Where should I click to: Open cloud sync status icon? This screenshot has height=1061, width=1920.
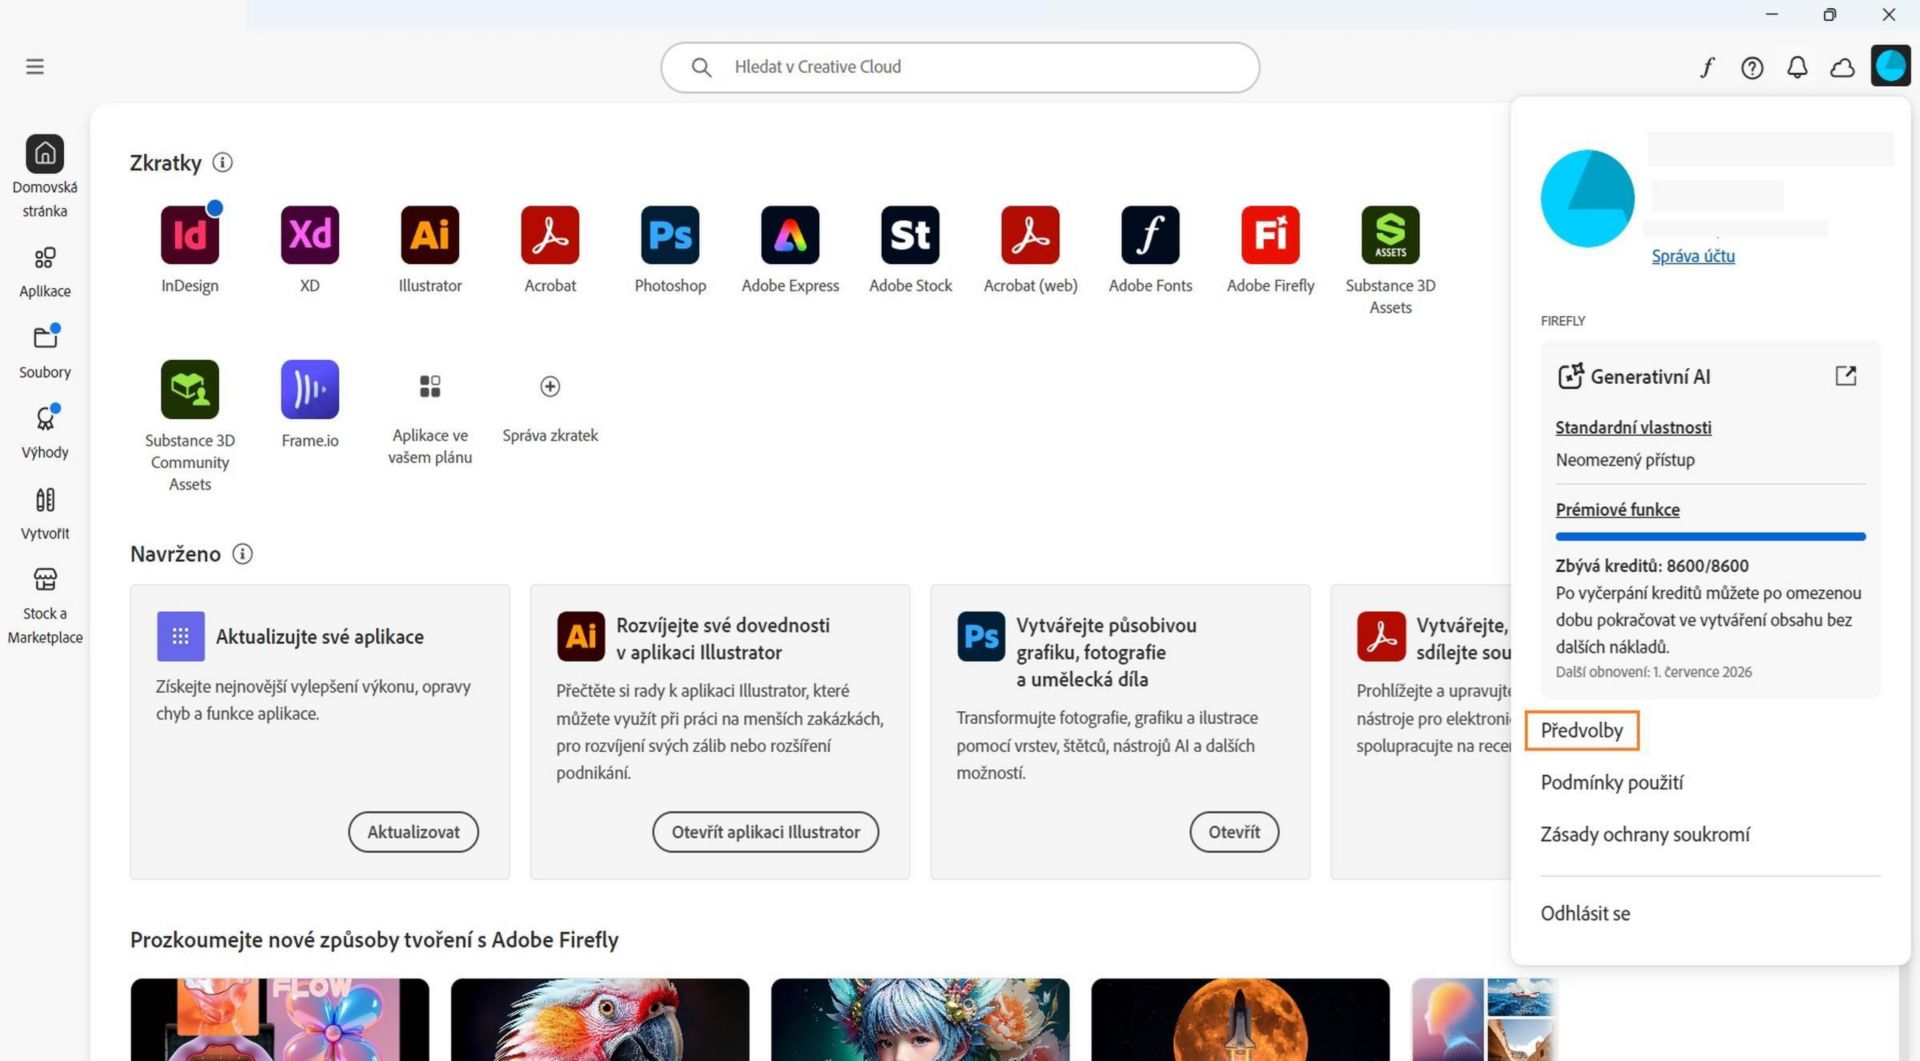[x=1842, y=67]
